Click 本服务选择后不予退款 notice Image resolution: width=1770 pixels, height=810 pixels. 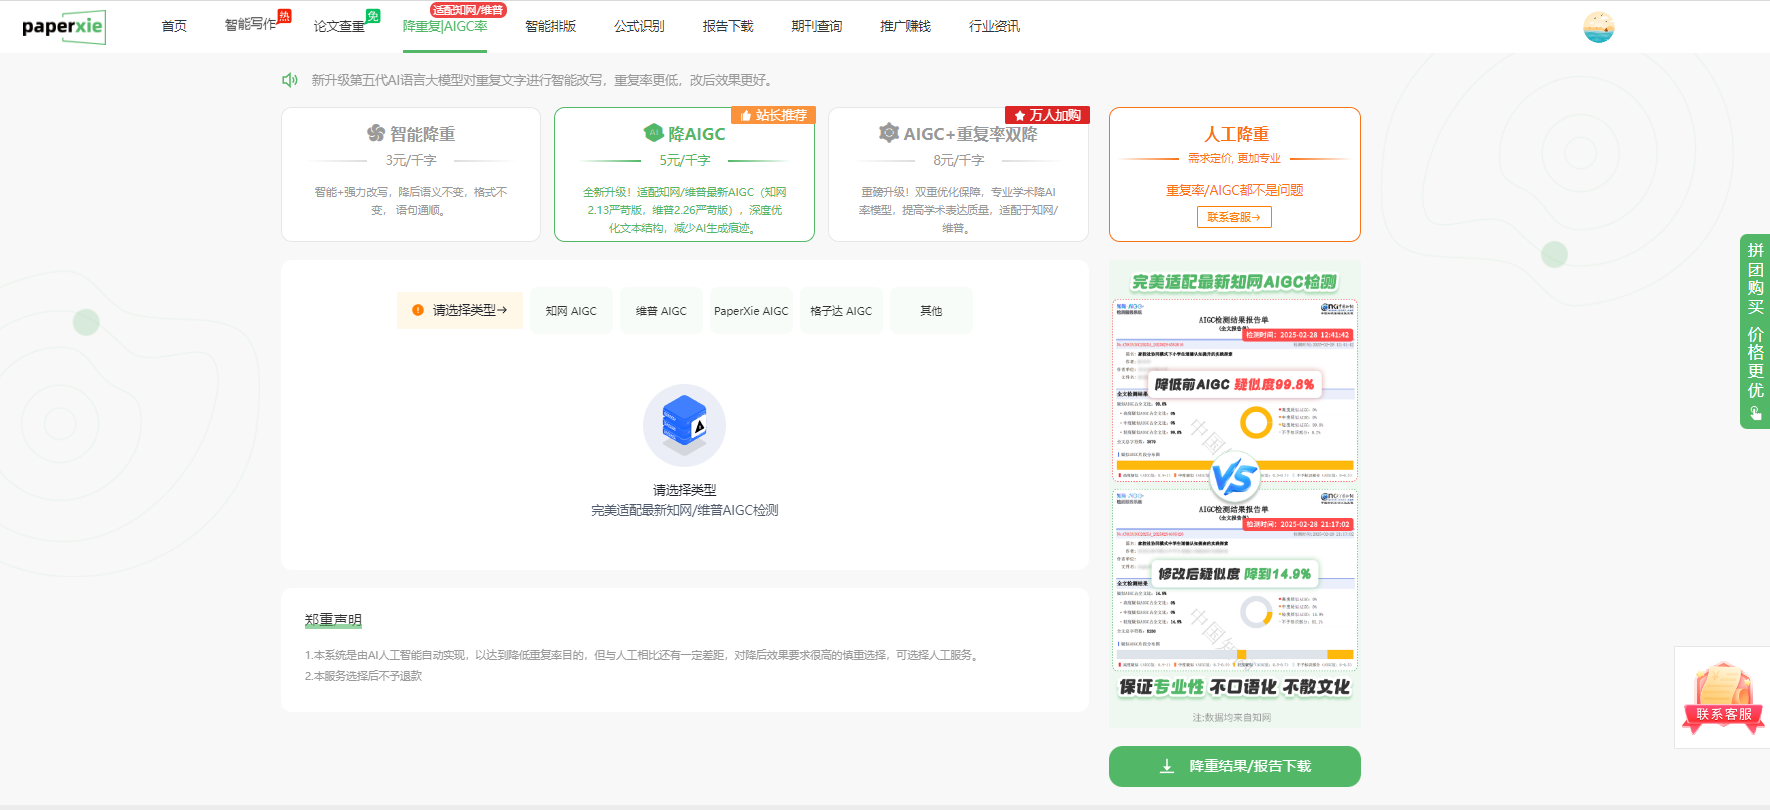[363, 676]
